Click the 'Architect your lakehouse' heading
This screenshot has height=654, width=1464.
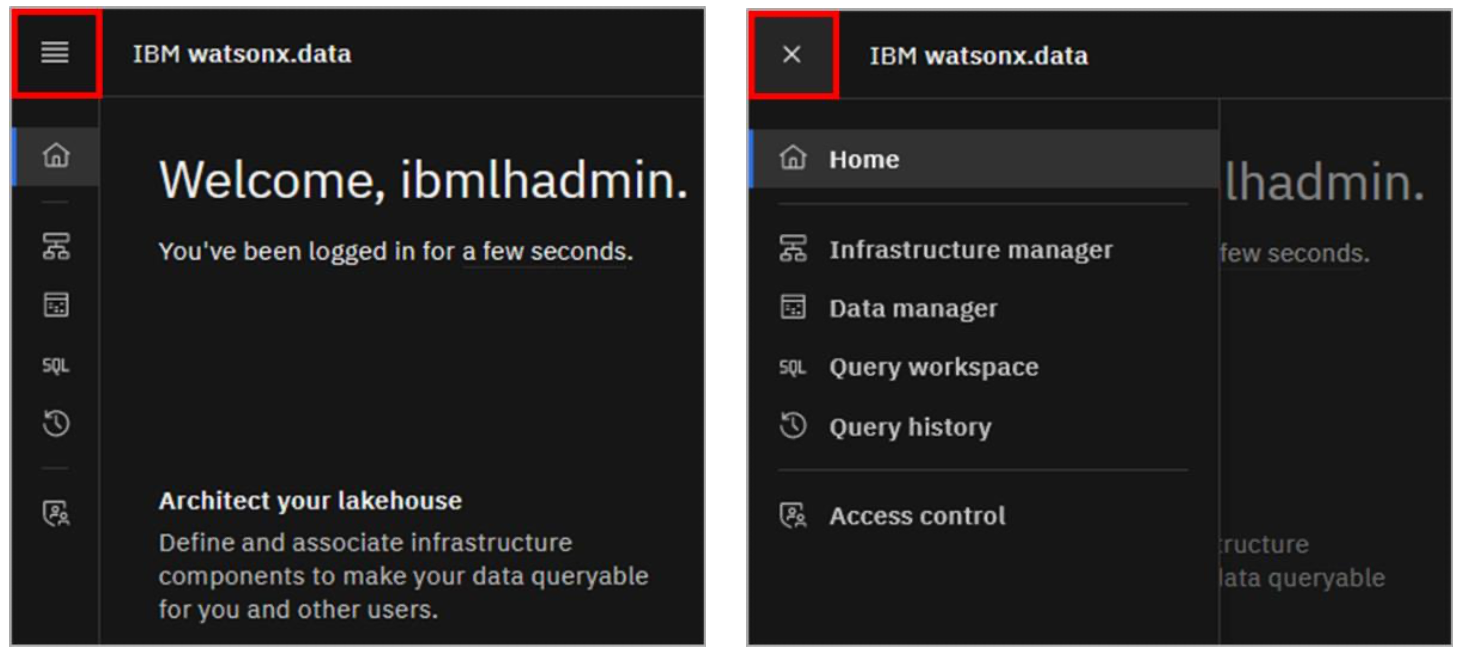(x=310, y=501)
